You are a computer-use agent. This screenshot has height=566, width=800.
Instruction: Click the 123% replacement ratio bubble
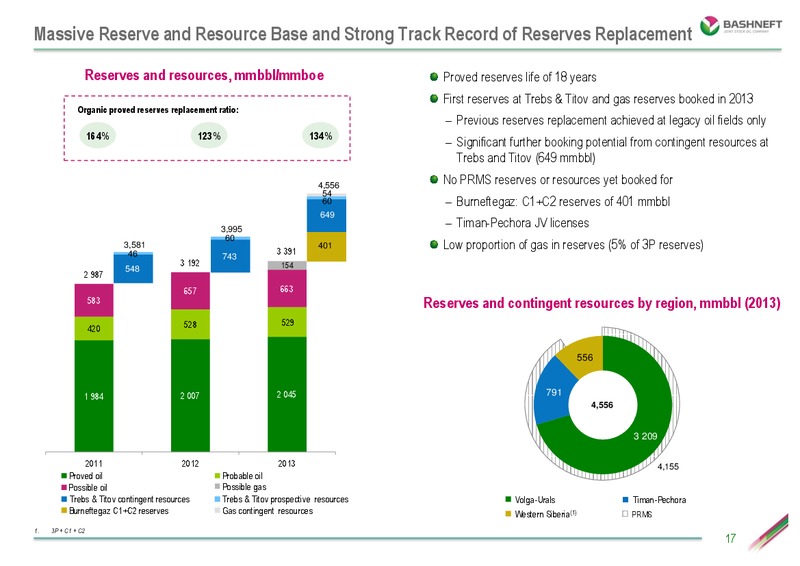pos(209,136)
